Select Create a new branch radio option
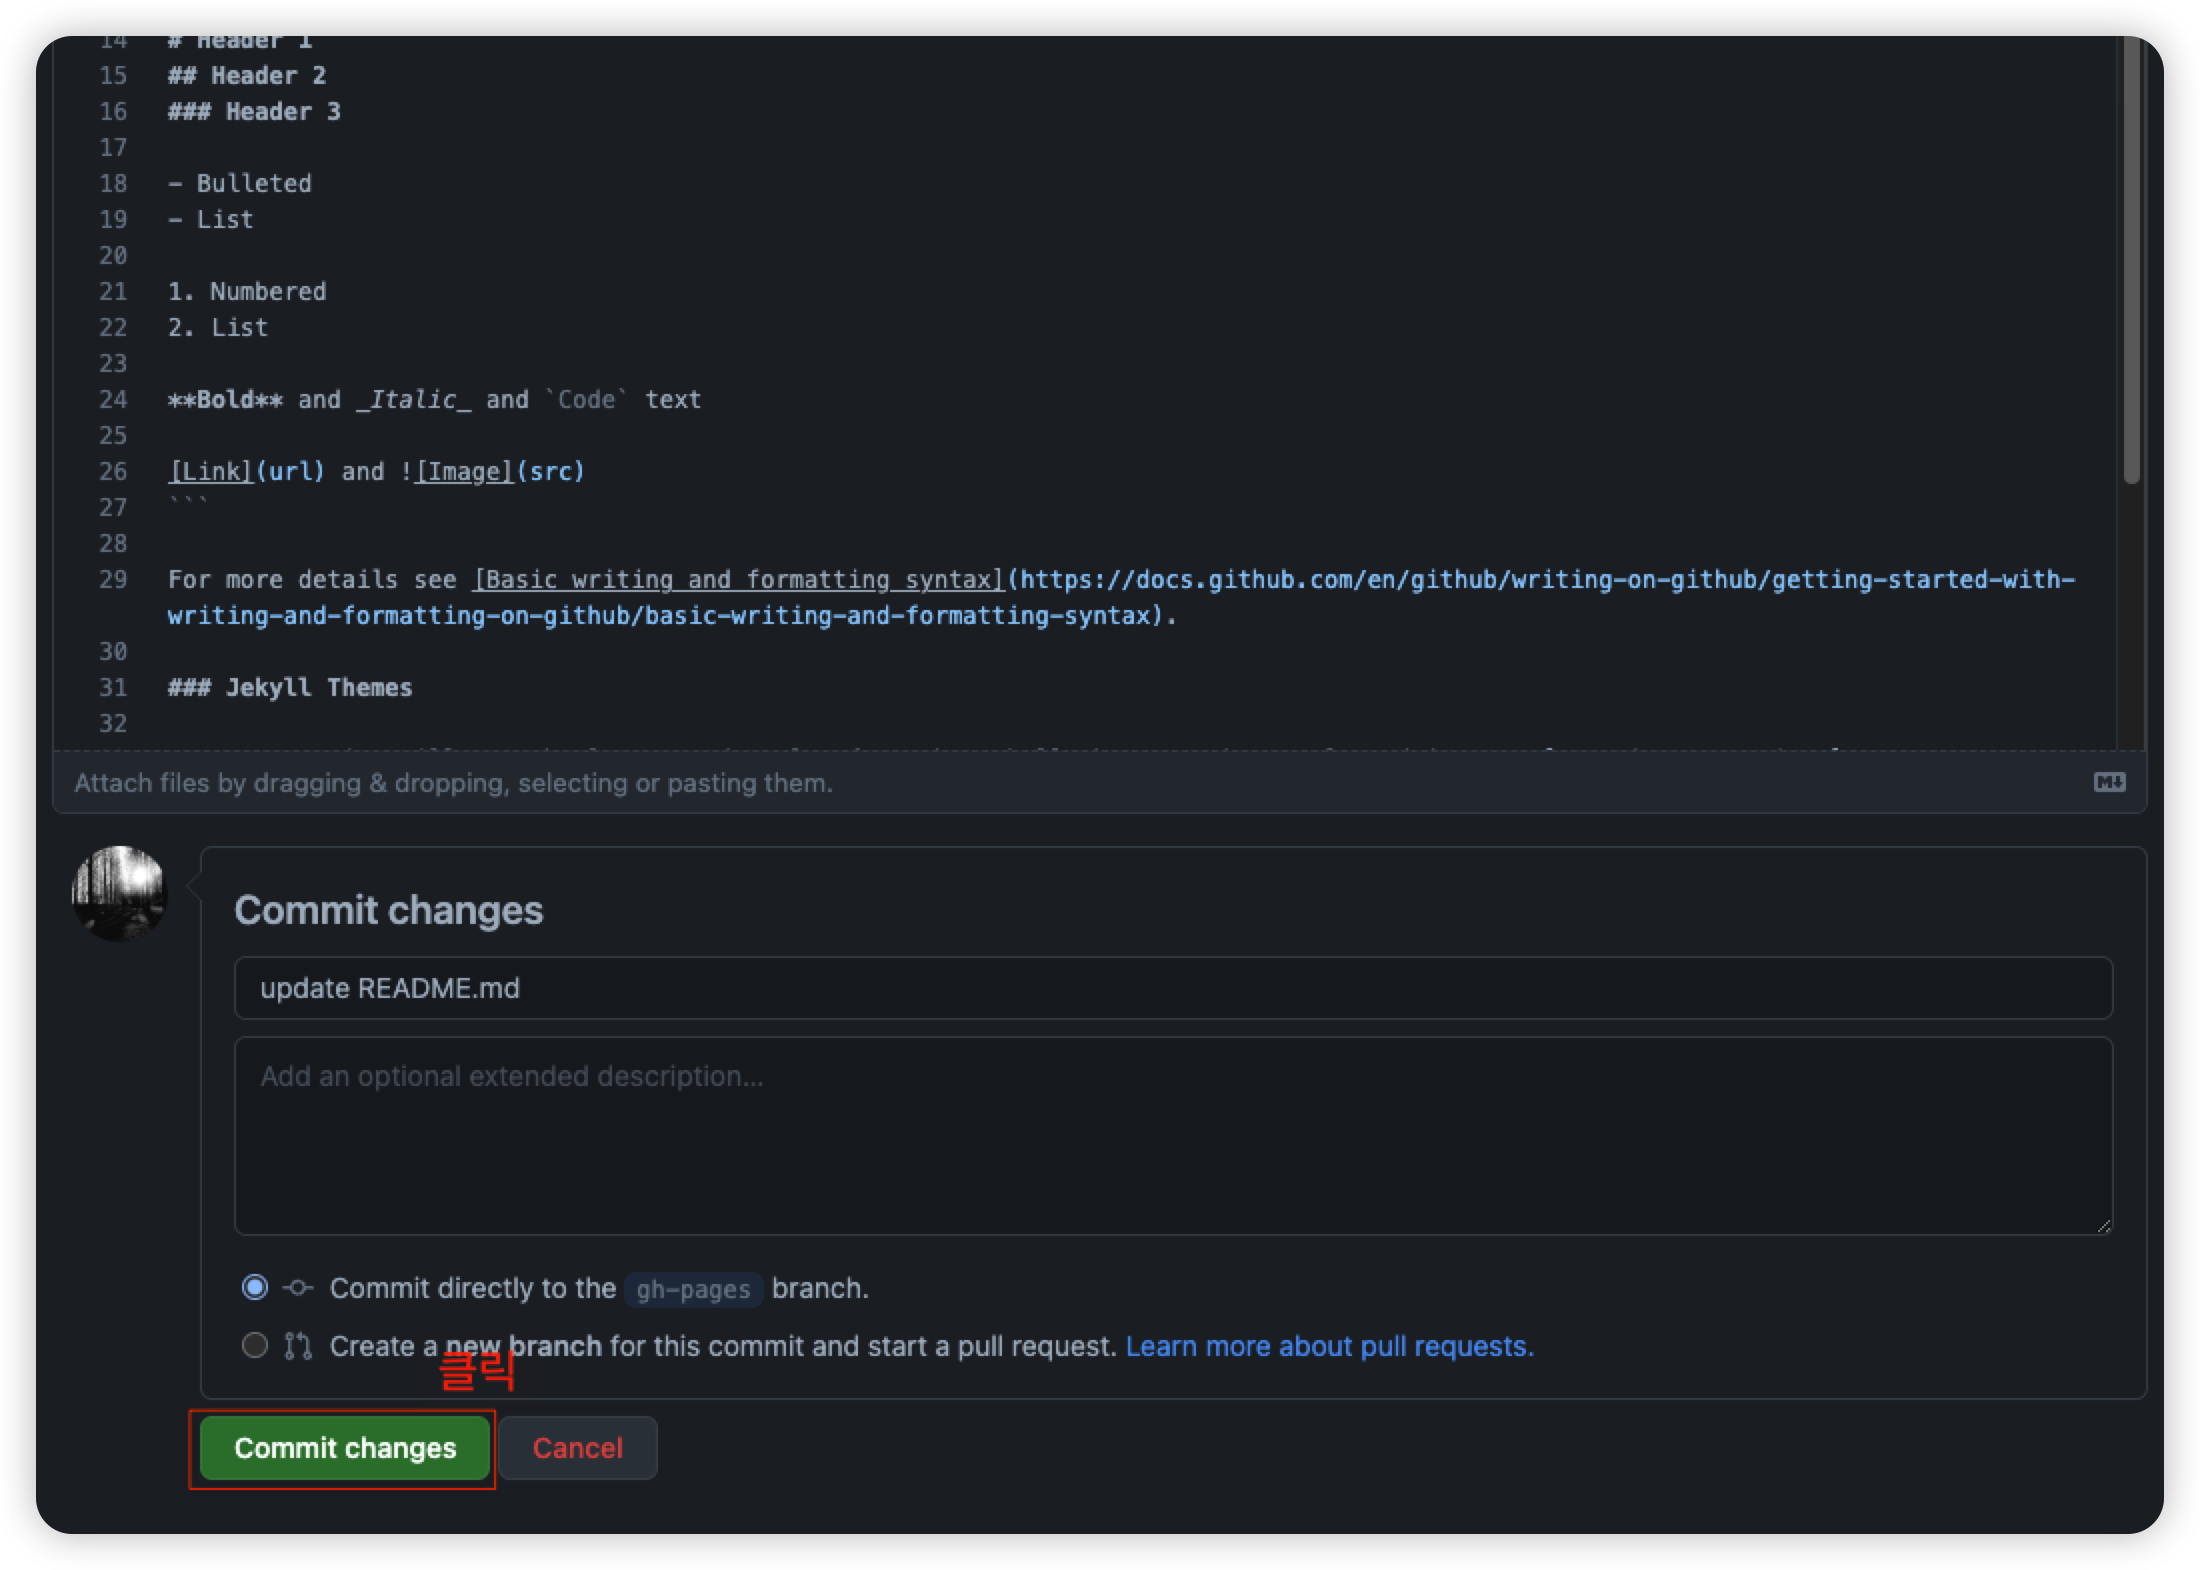The height and width of the screenshot is (1570, 2200). tap(255, 1345)
